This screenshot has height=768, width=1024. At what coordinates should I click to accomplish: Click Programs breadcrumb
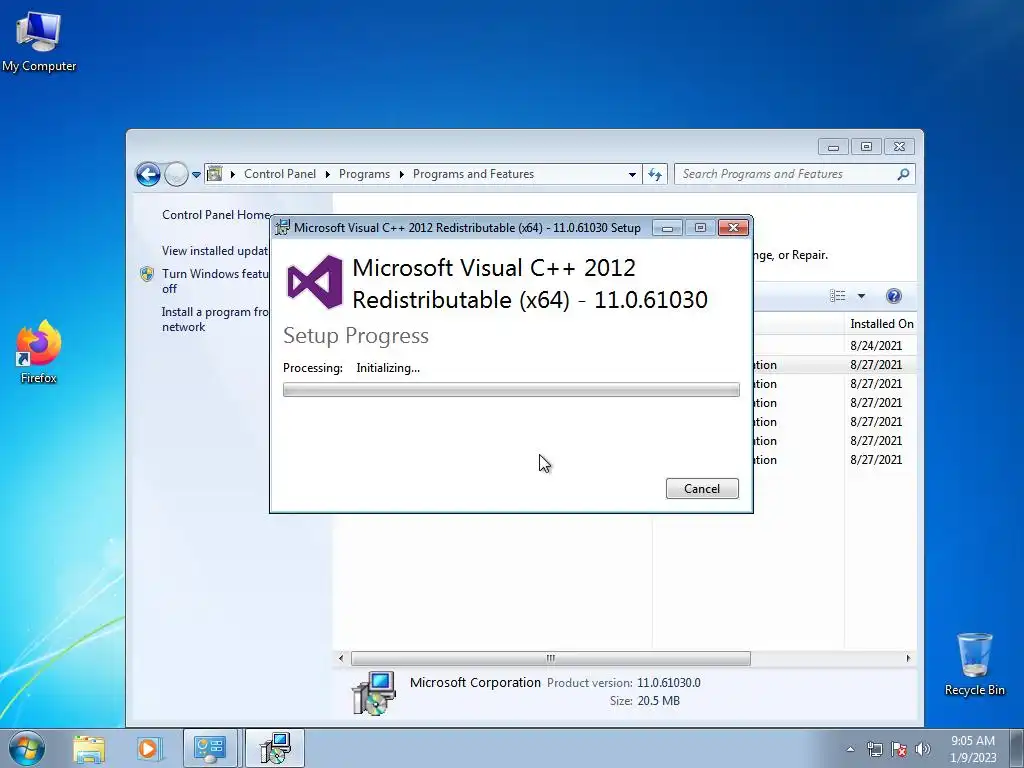point(364,174)
